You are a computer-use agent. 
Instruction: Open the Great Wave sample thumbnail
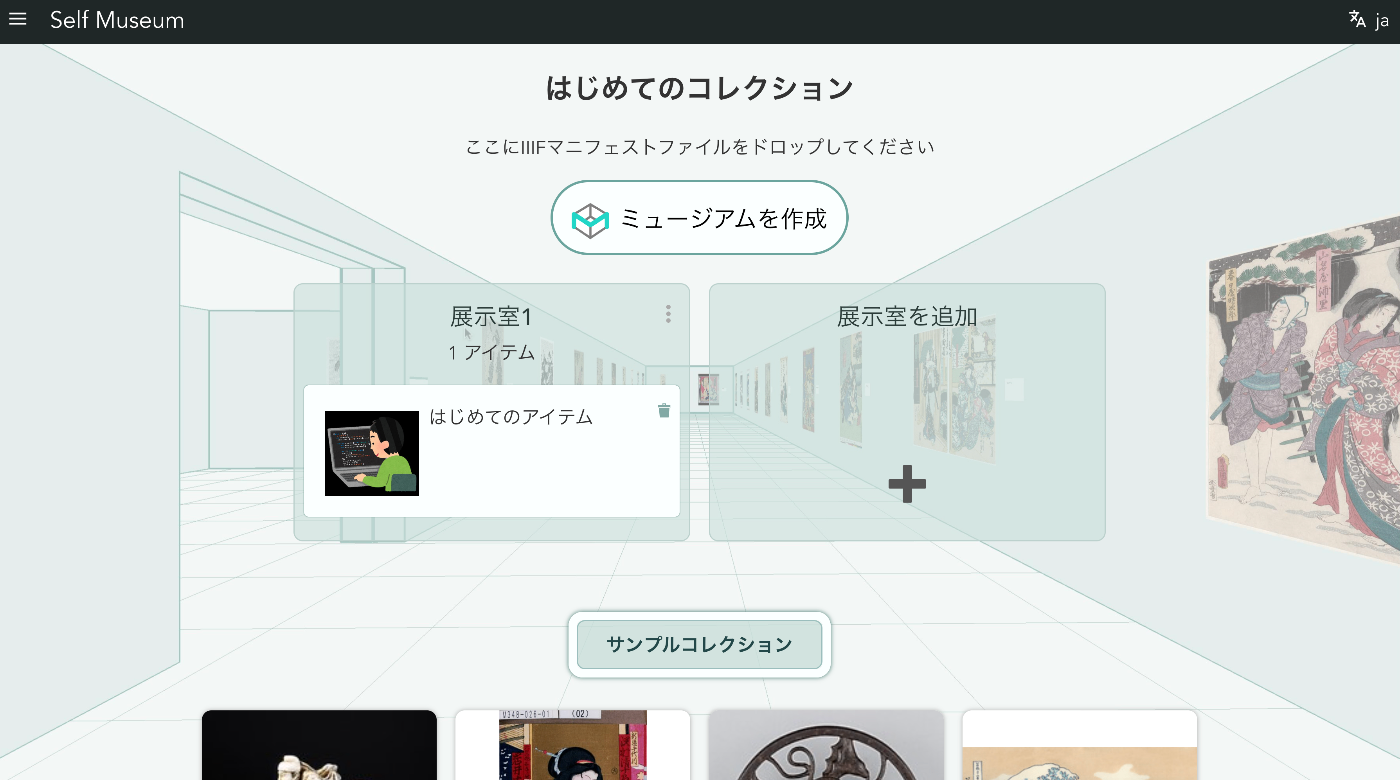(1080, 745)
